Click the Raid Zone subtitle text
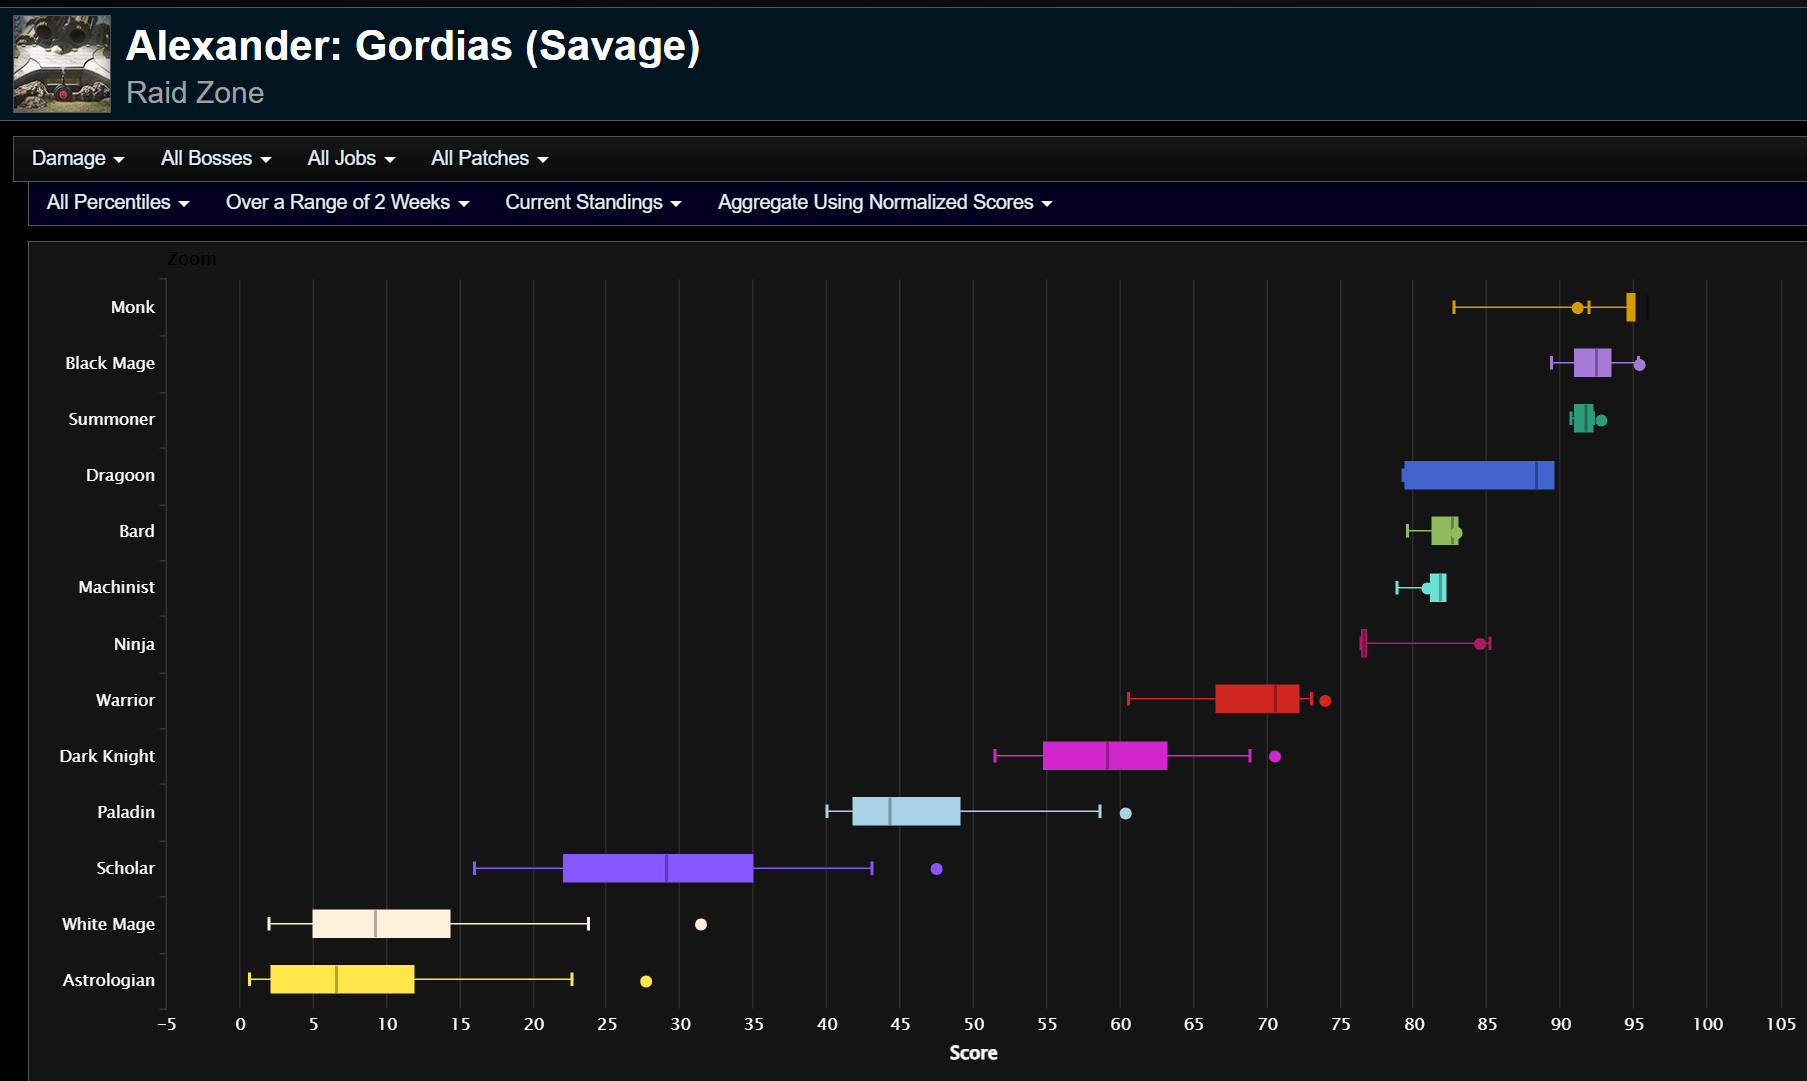Screen dimensions: 1807x1081 [x=195, y=93]
